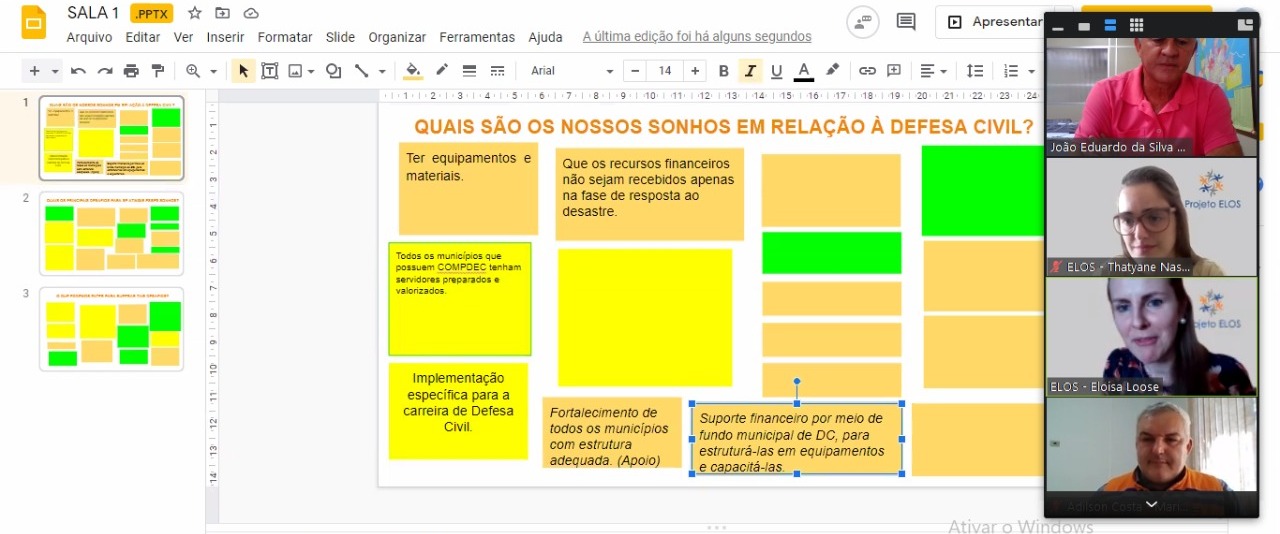Viewport: 1280px width, 534px height.
Task: Click the add comment icon
Action: [894, 71]
